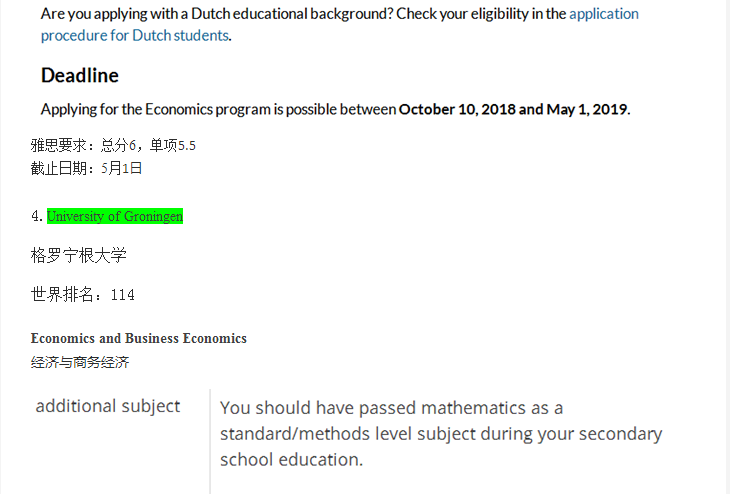Click the mathematics requirement paragraph
Viewport: 730px width, 494px height.
tap(441, 433)
